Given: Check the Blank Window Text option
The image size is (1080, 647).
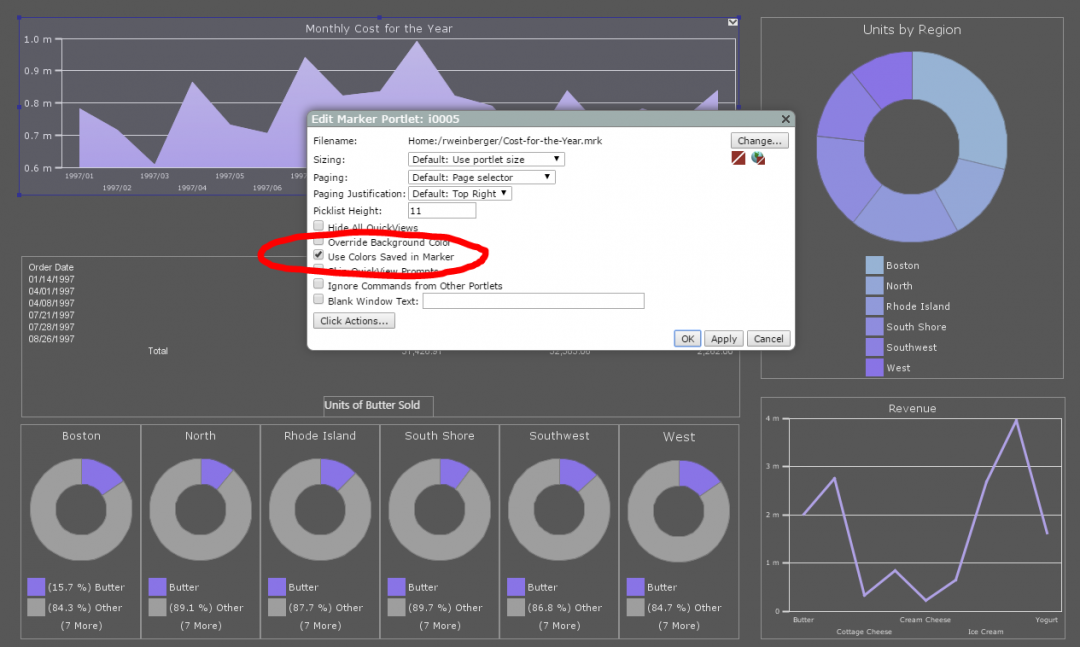Looking at the screenshot, I should coord(318,300).
